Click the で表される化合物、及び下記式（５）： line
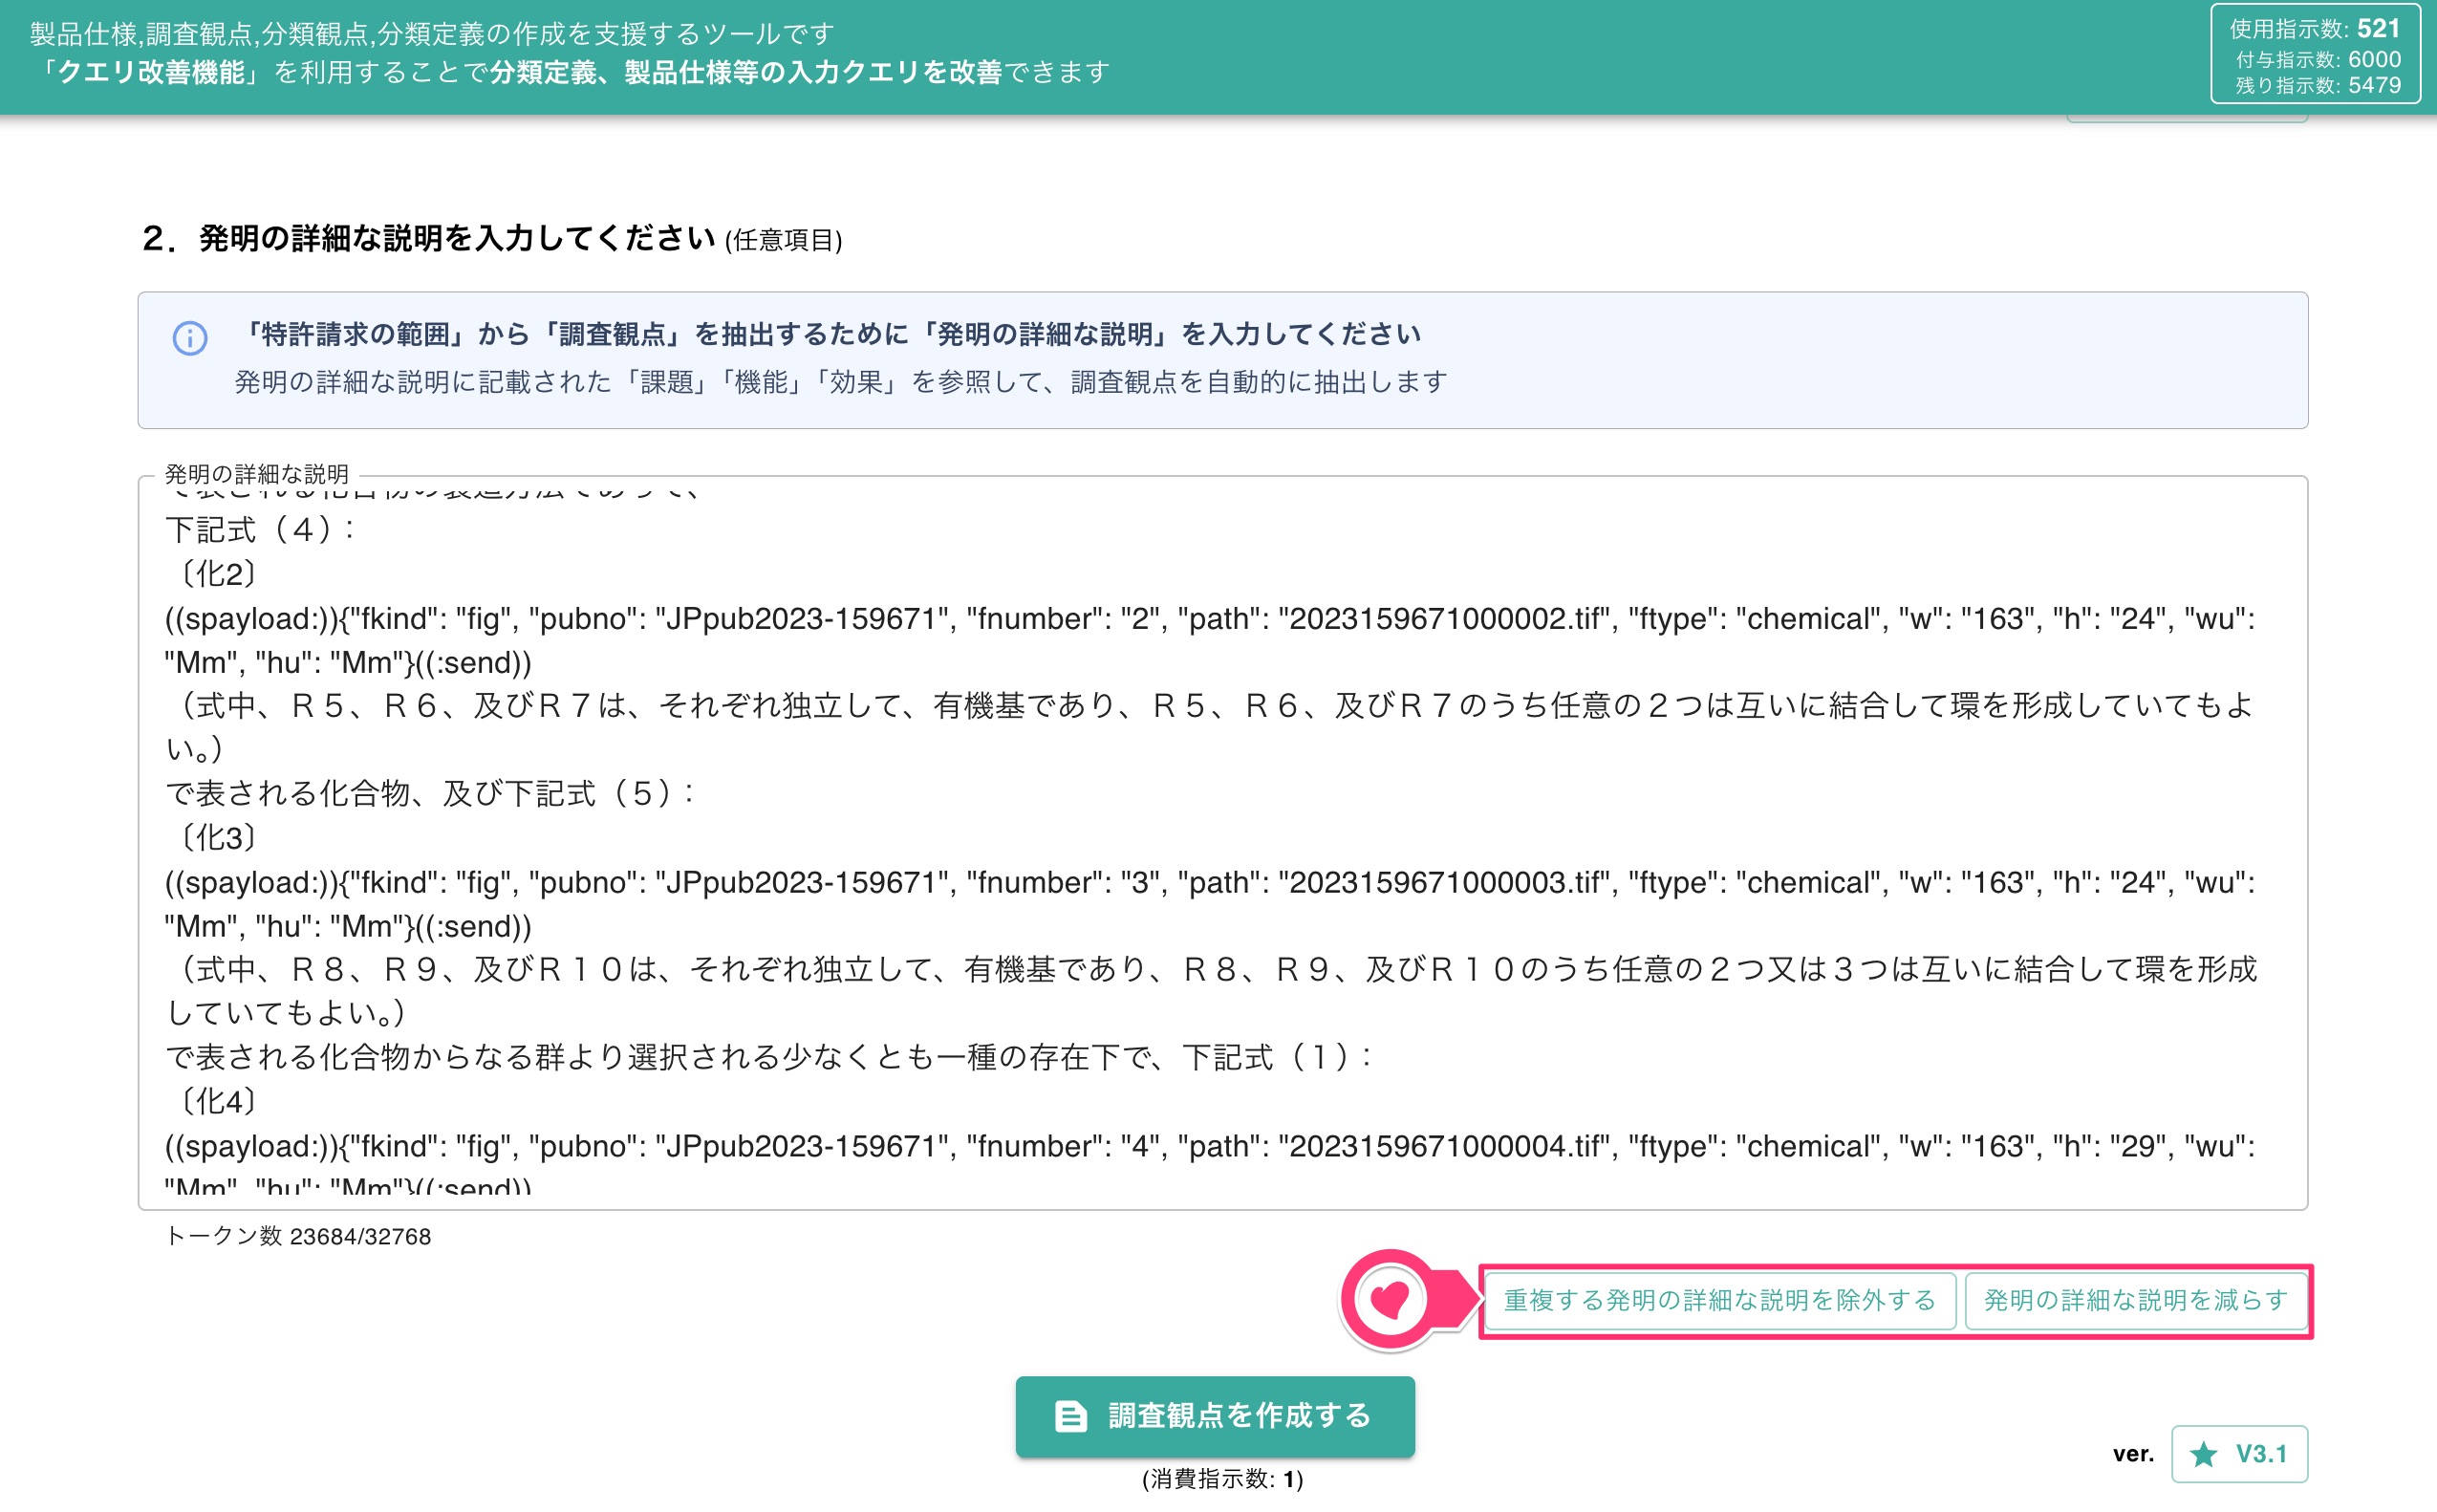This screenshot has width=2437, height=1512. click(x=430, y=794)
